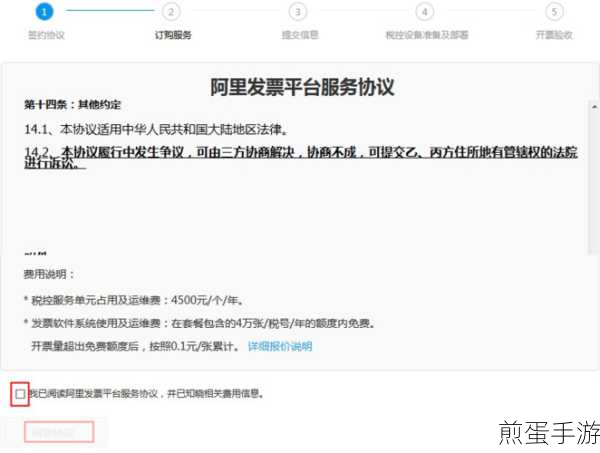The width and height of the screenshot is (600, 453).
Task: Click step 4 circle in the progress bar
Action: tap(425, 12)
